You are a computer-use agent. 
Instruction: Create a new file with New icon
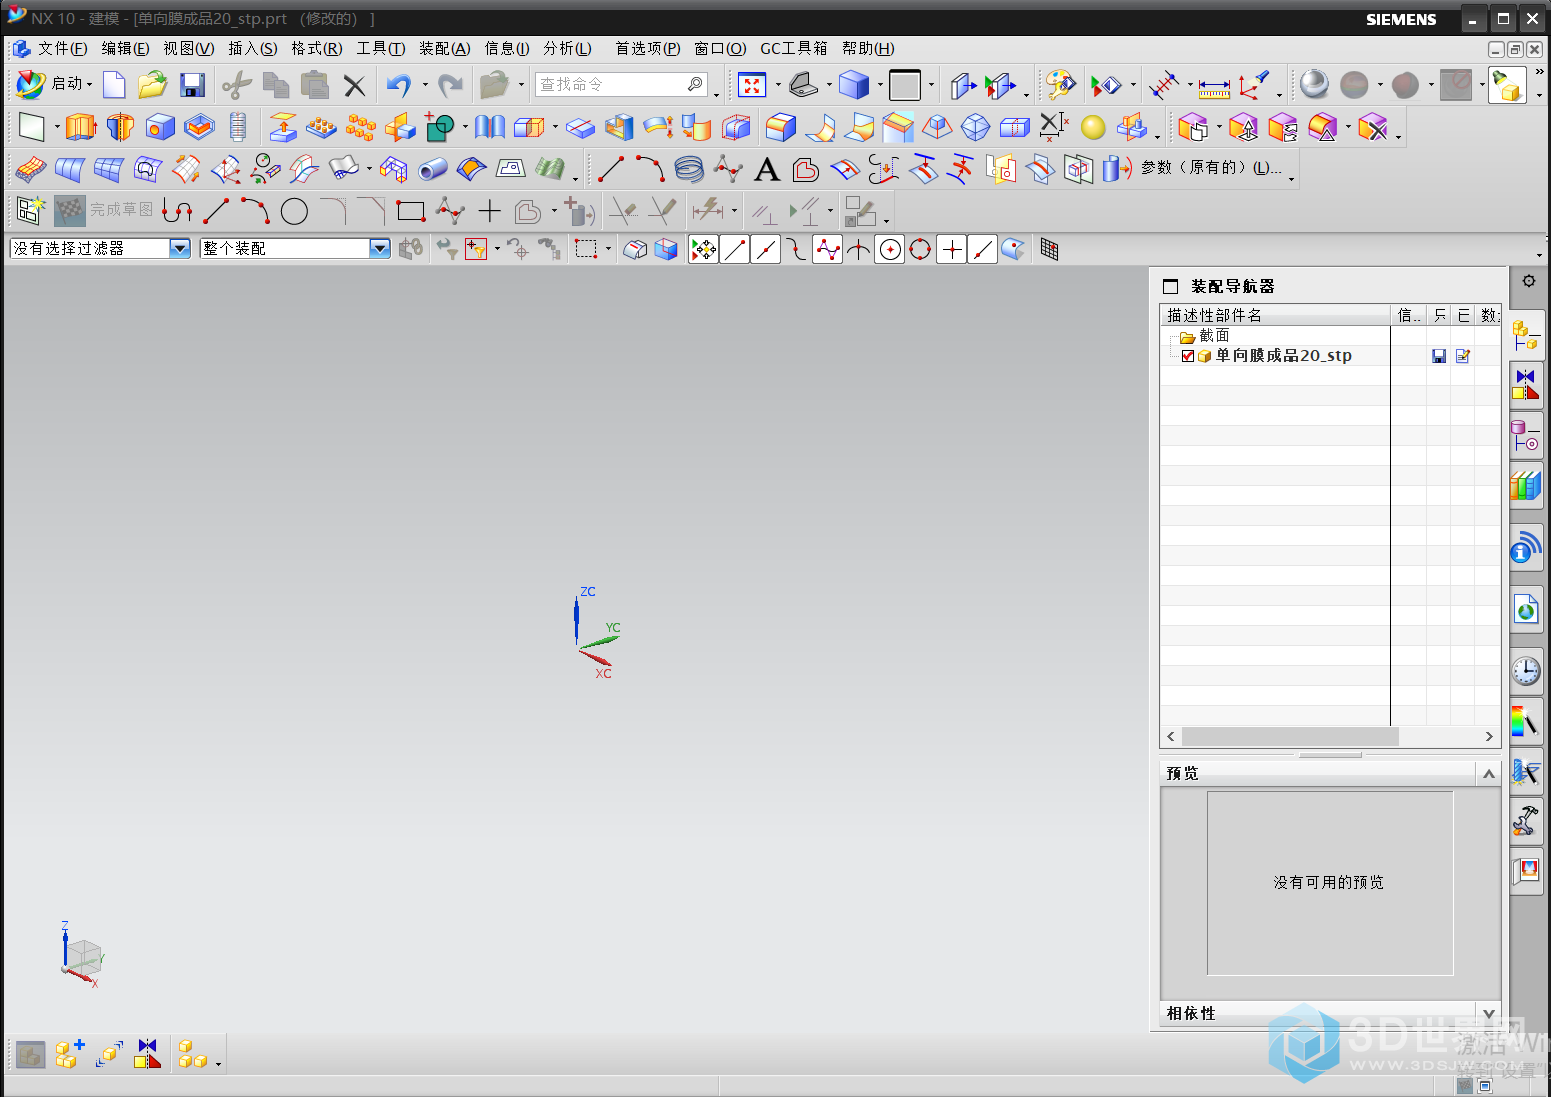coord(115,85)
